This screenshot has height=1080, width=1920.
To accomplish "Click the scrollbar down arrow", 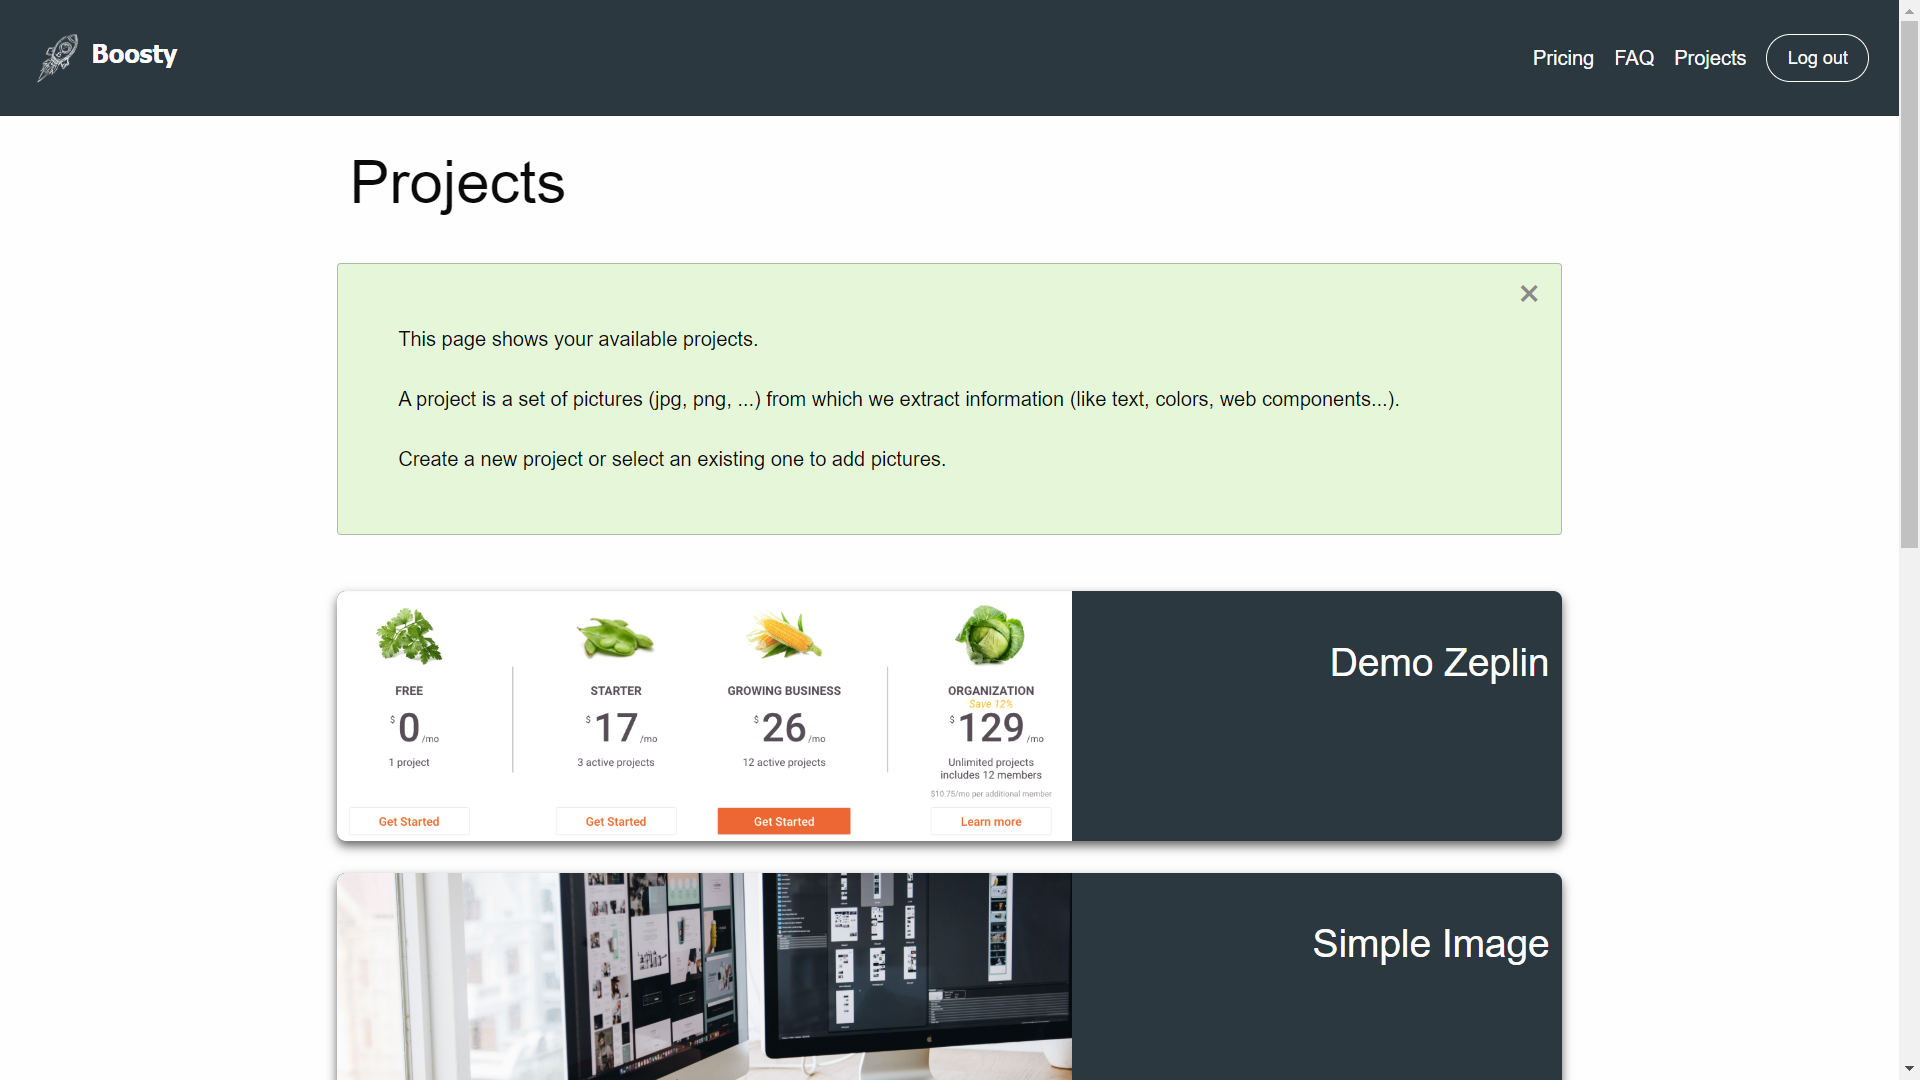I will click(x=1909, y=1069).
